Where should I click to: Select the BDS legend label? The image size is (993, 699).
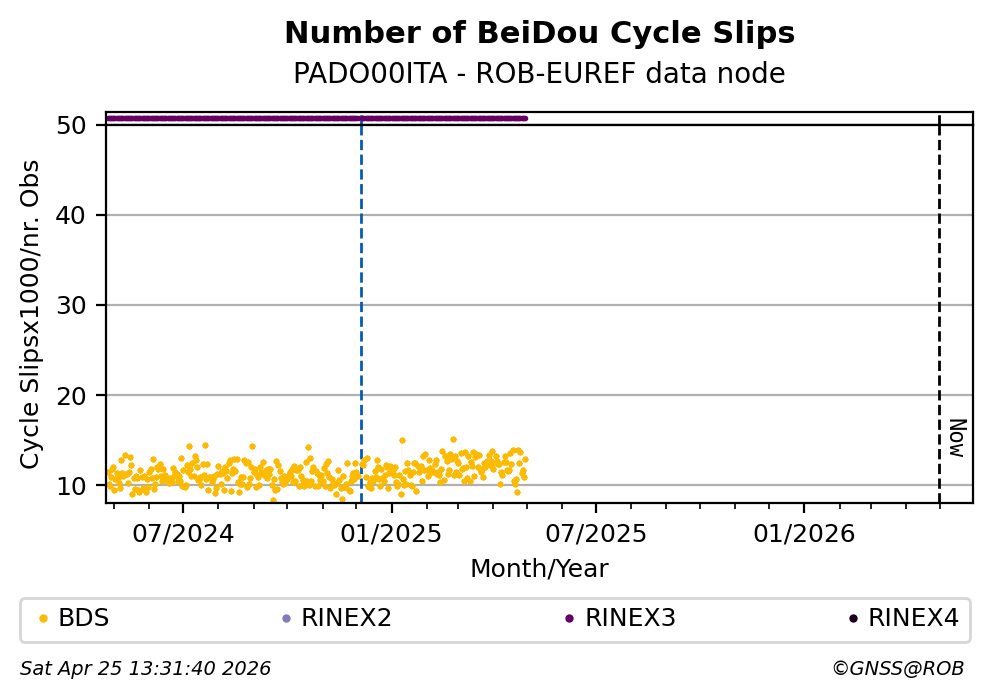(84, 619)
